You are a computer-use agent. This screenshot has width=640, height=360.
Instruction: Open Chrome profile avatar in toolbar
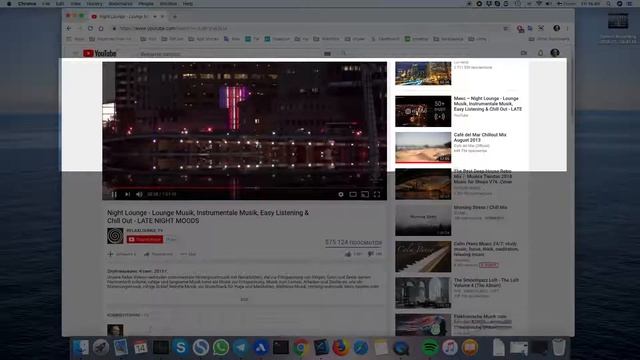(x=556, y=28)
